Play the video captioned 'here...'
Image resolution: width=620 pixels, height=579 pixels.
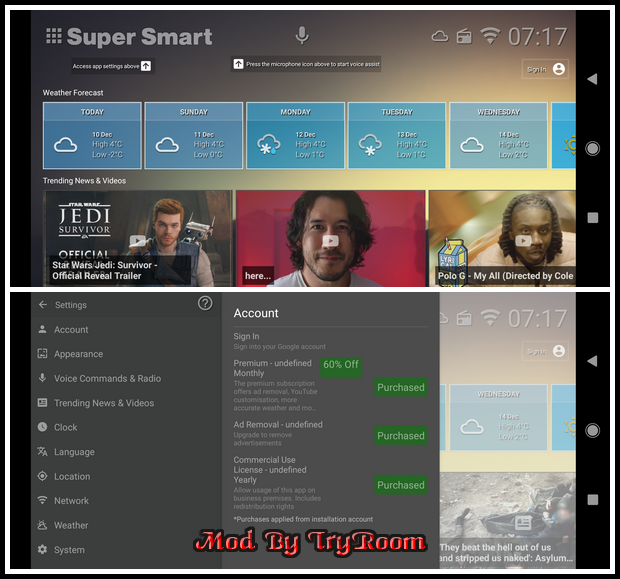point(331,238)
